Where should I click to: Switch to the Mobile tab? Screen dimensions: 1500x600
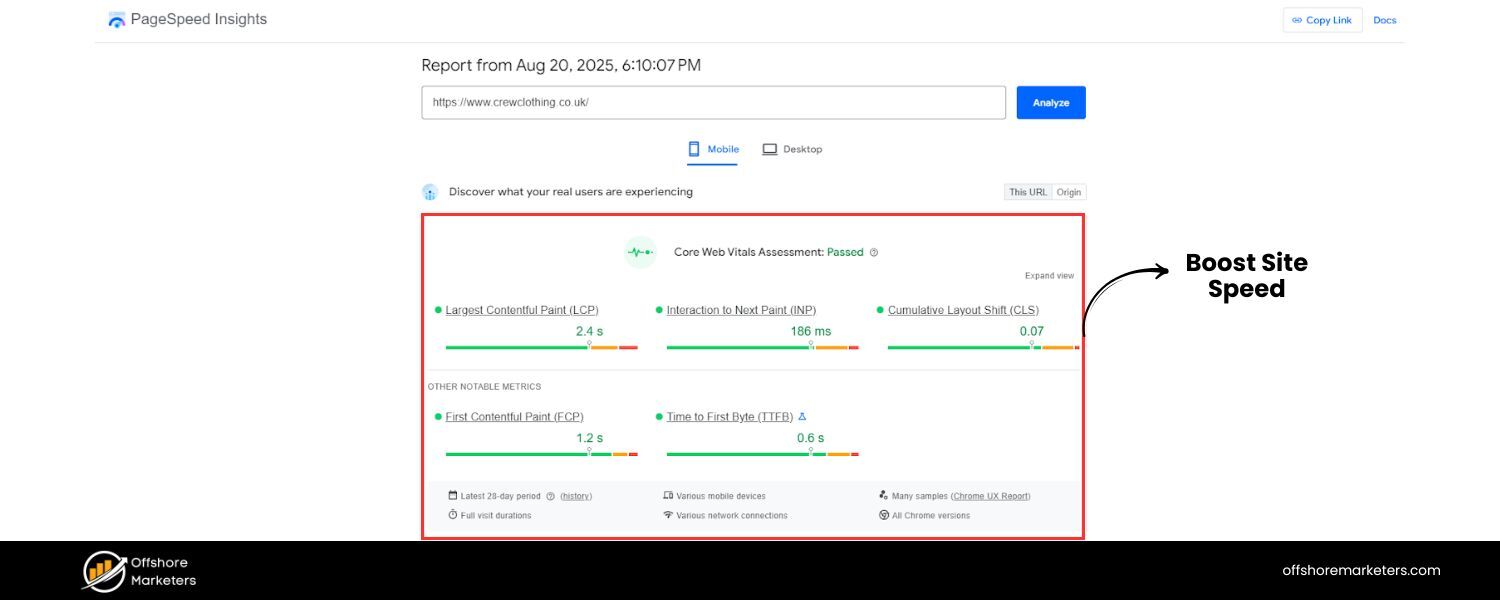point(713,149)
